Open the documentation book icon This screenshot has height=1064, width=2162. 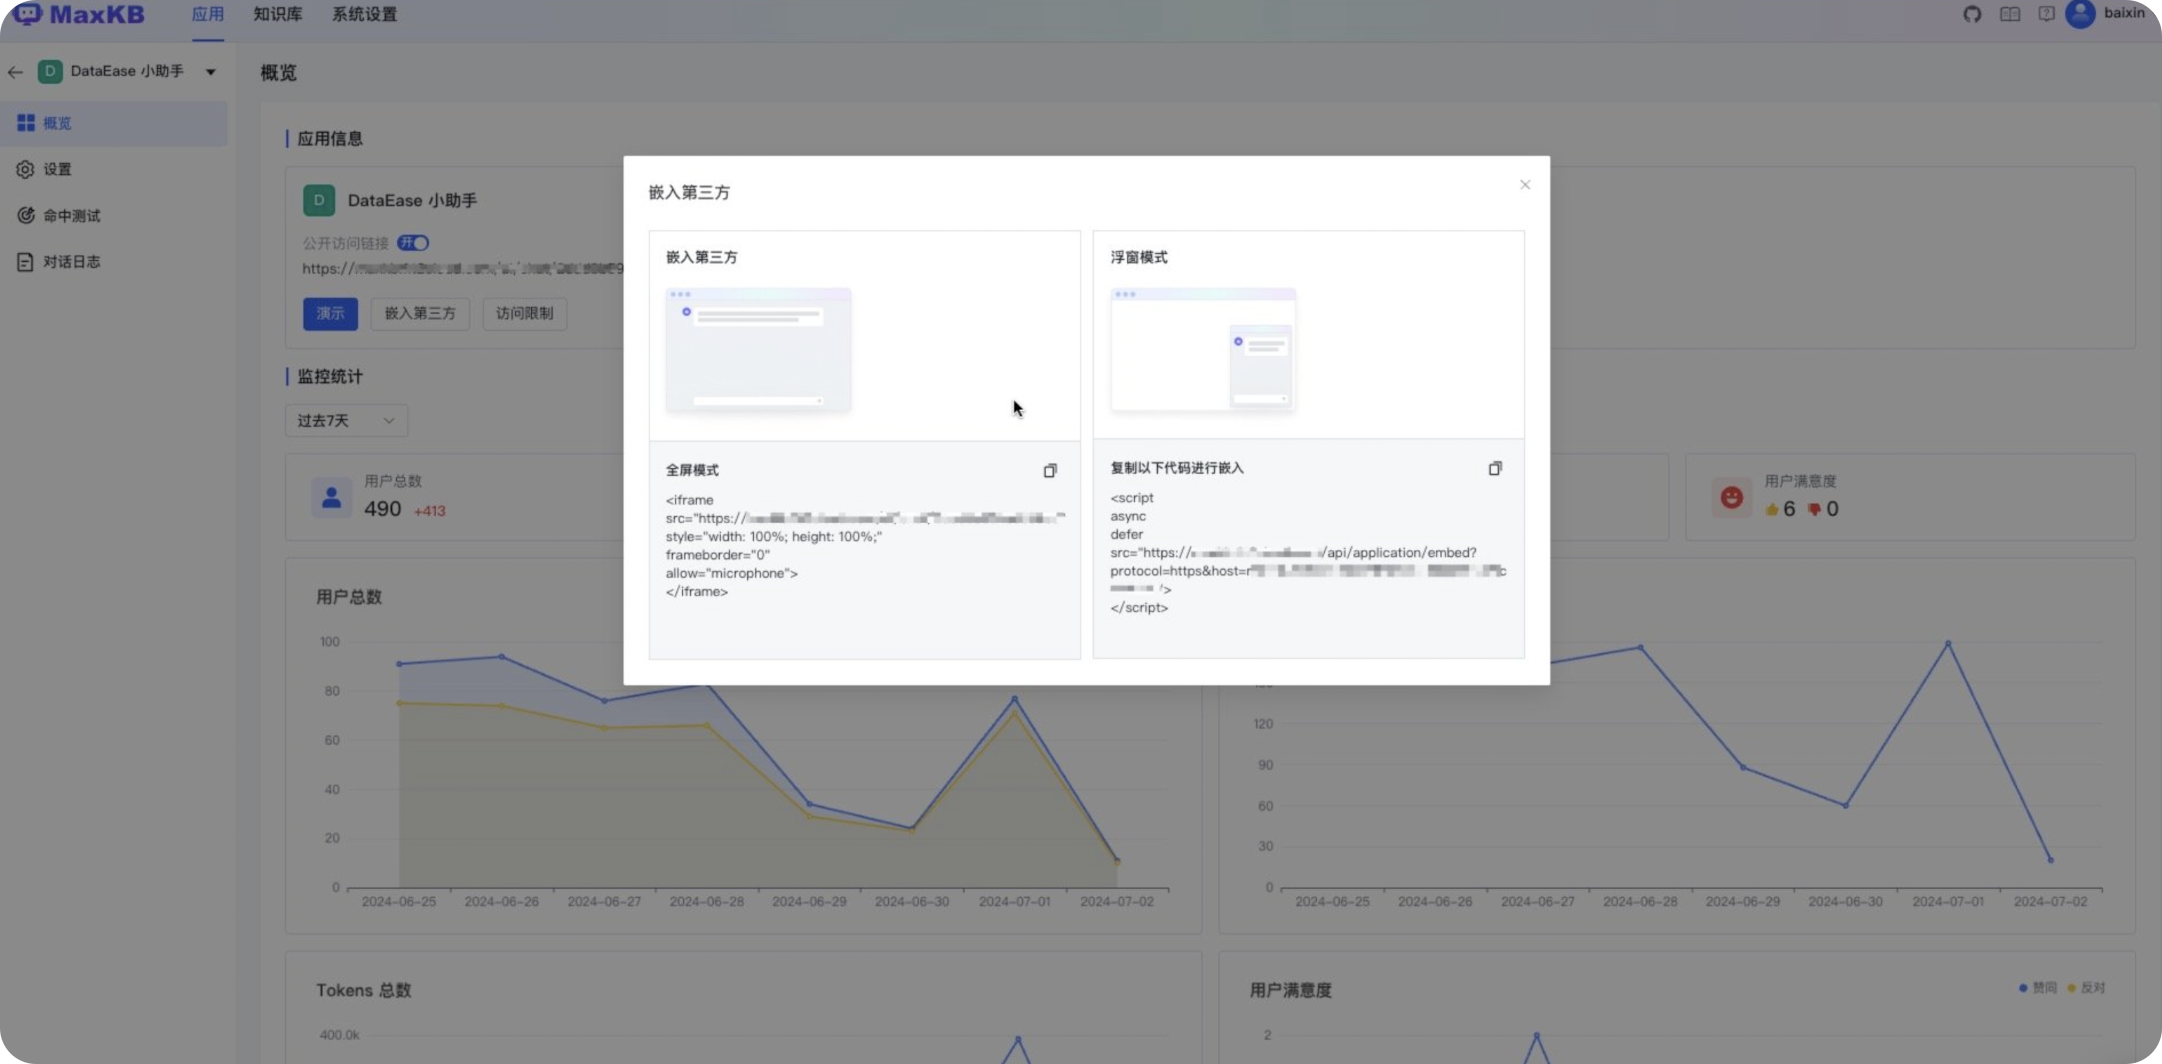pyautogui.click(x=2010, y=14)
